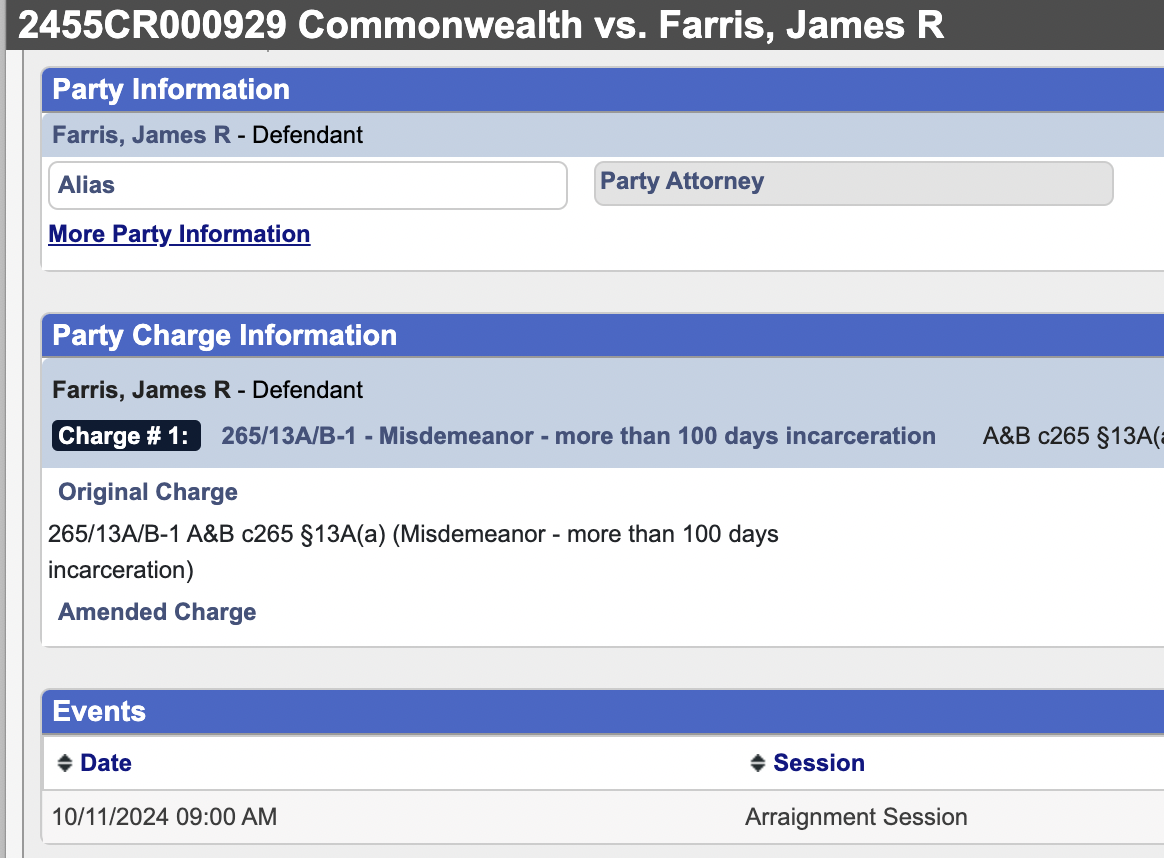
Task: Select the Party Attorney panel
Action: point(853,183)
